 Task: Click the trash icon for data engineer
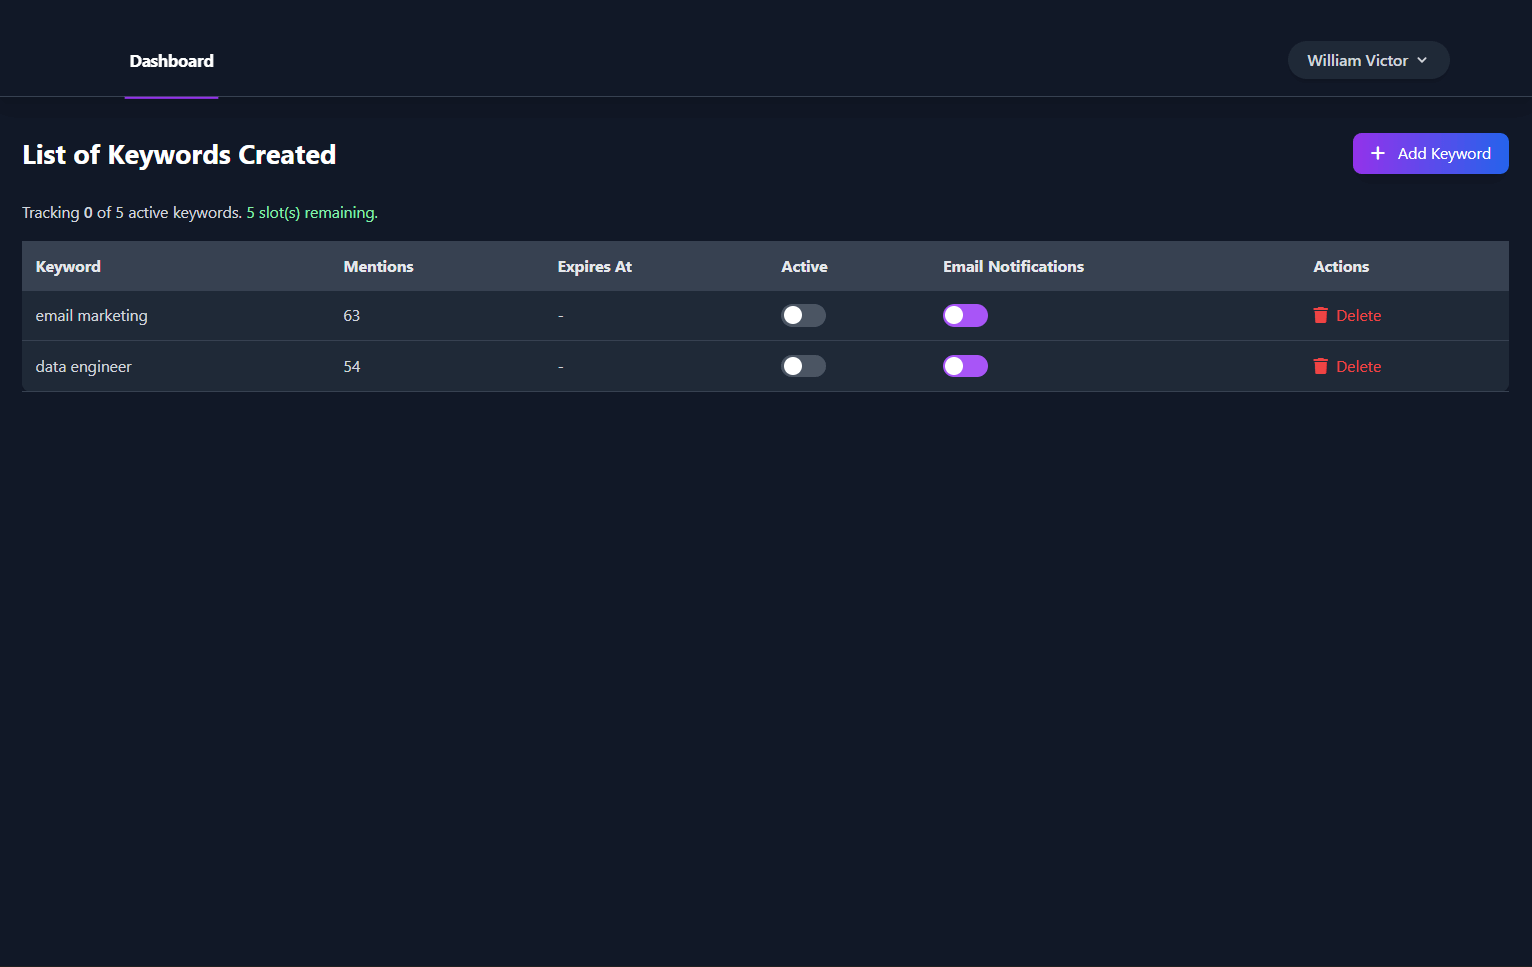pos(1320,366)
